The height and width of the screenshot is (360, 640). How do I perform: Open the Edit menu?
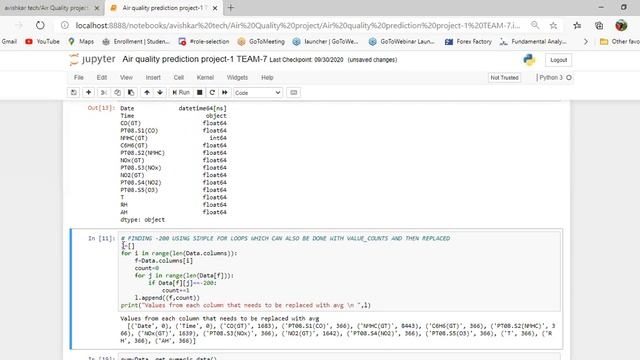(x=102, y=78)
